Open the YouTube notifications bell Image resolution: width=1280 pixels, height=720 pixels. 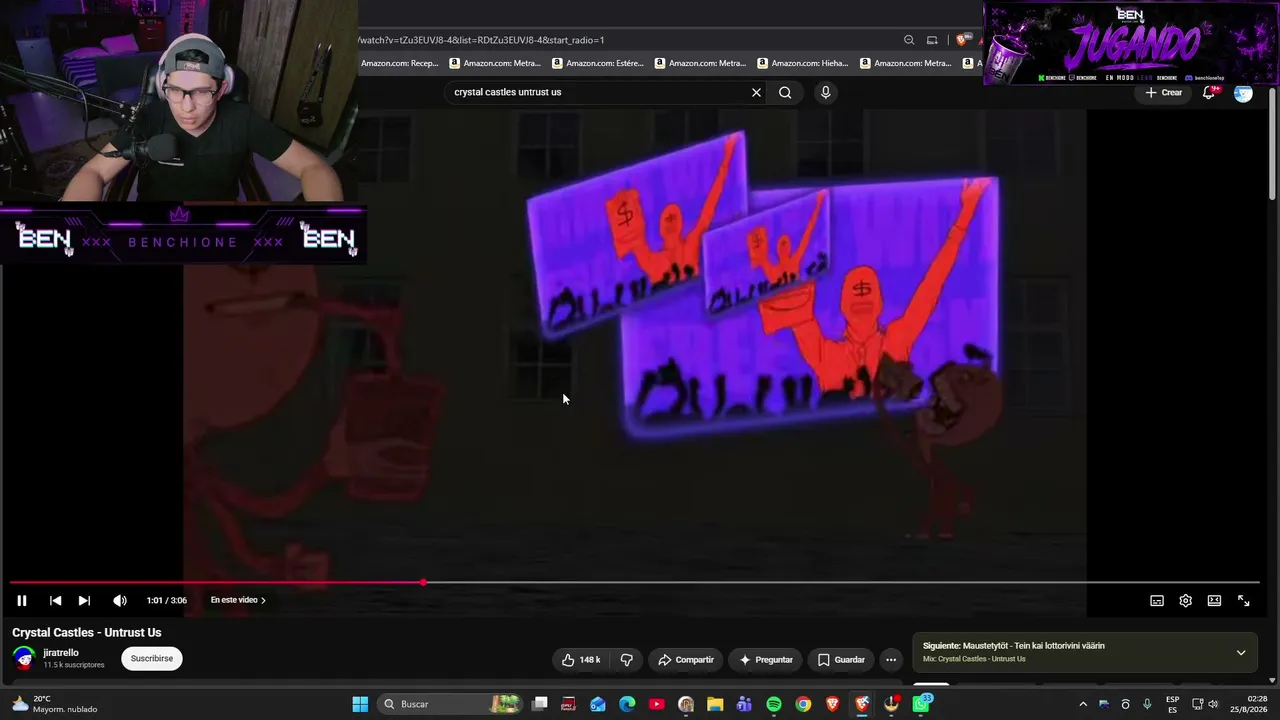1209,92
